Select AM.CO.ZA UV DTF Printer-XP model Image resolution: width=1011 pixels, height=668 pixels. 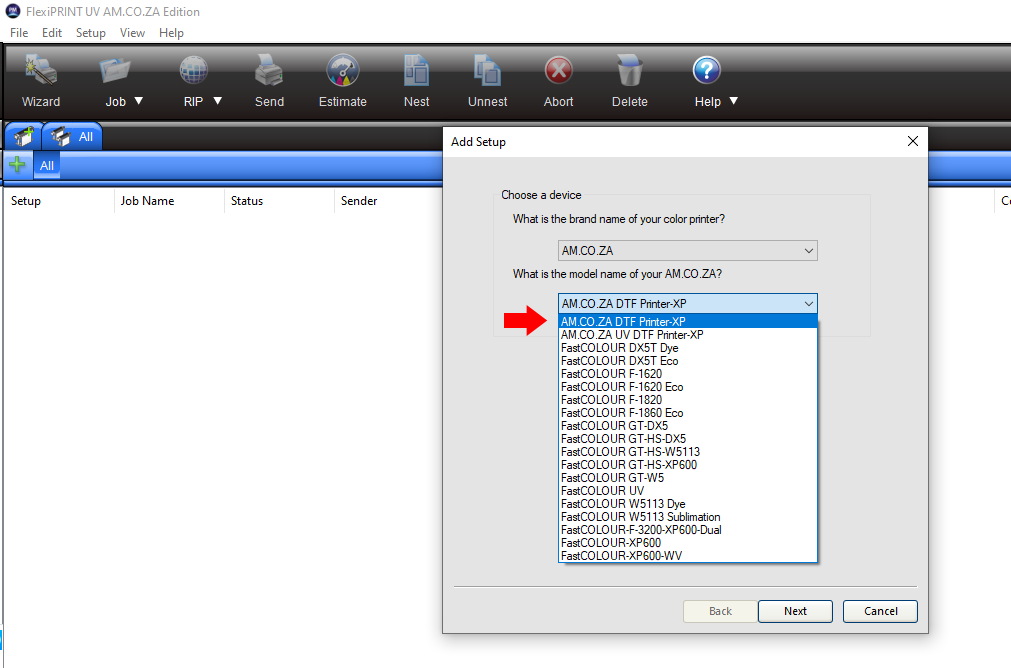coord(632,335)
